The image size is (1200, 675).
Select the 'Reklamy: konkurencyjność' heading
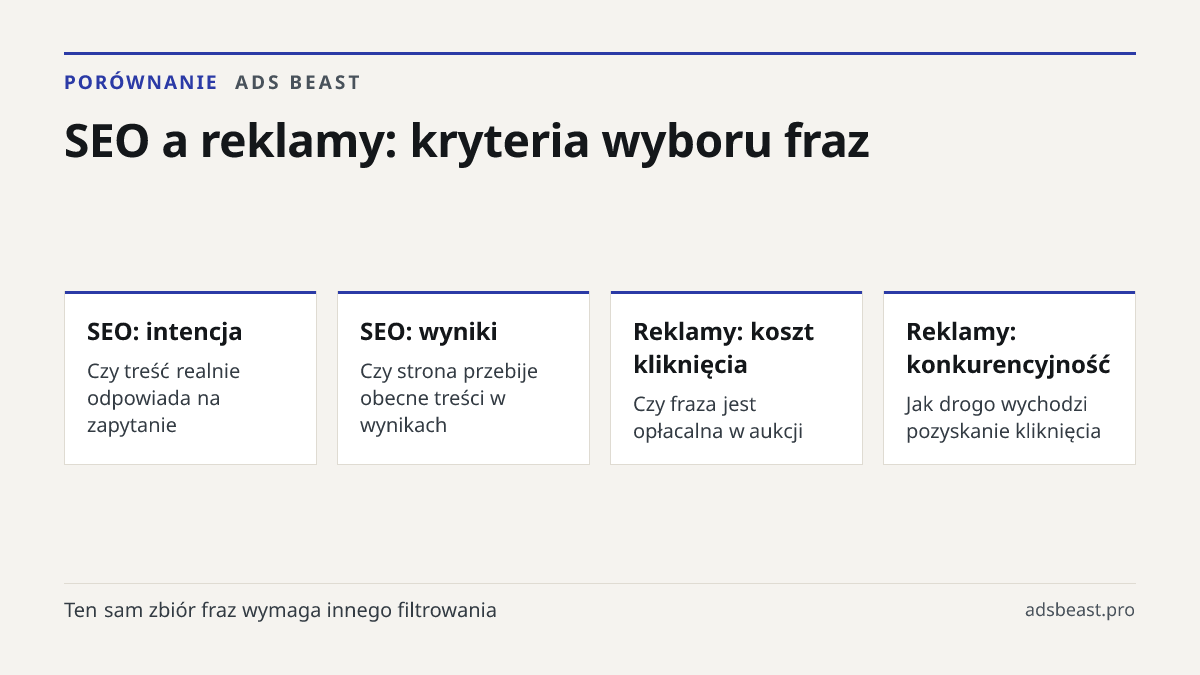point(1008,348)
